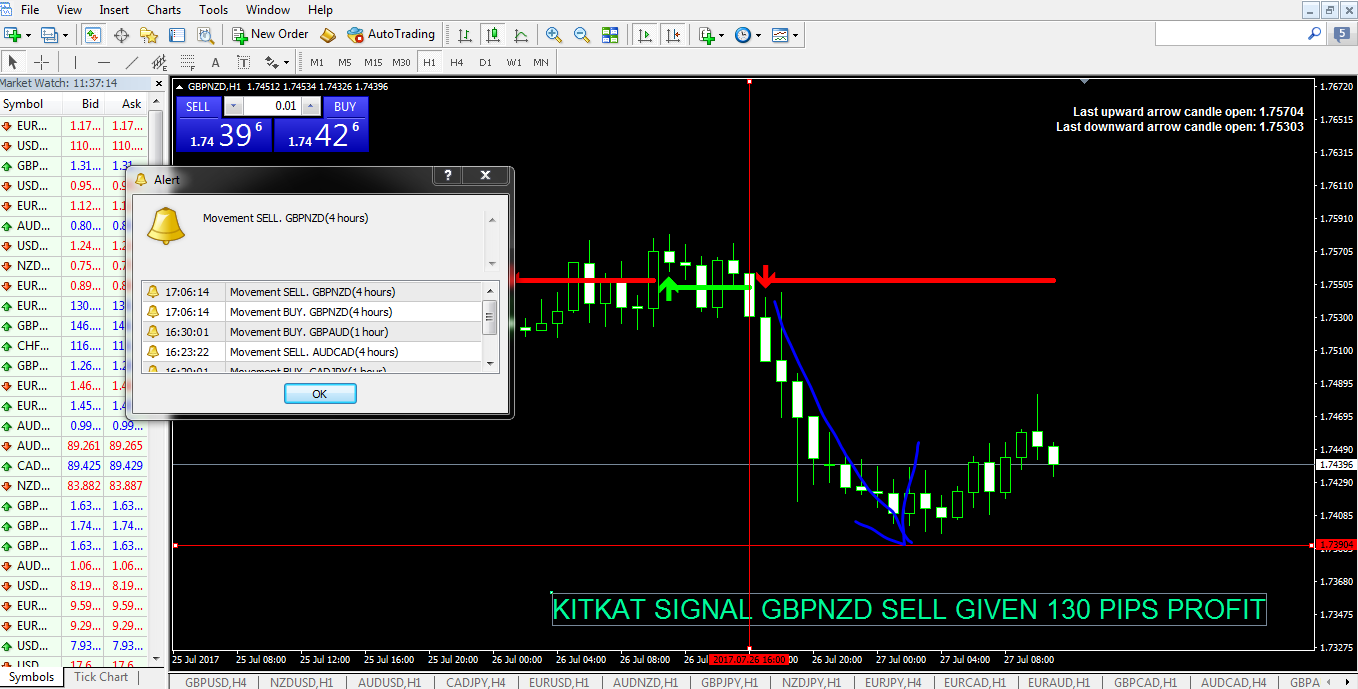Screen dimensions: 1358x689
Task: Select the Text Label tool
Action: [x=243, y=62]
